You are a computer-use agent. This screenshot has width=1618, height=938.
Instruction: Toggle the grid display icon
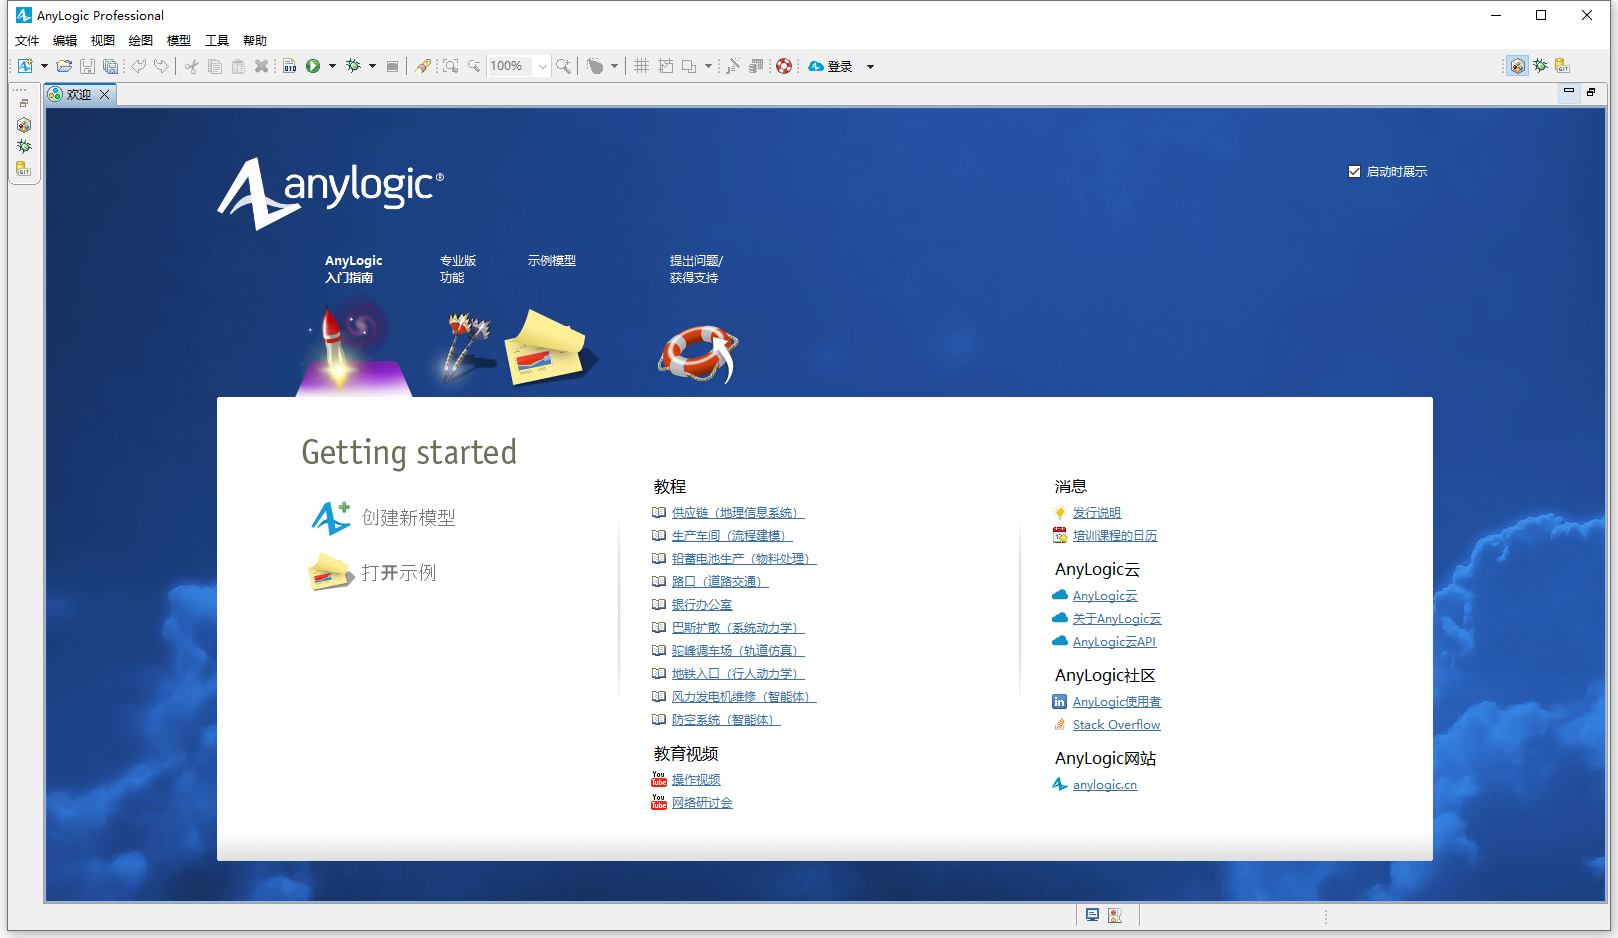642,66
